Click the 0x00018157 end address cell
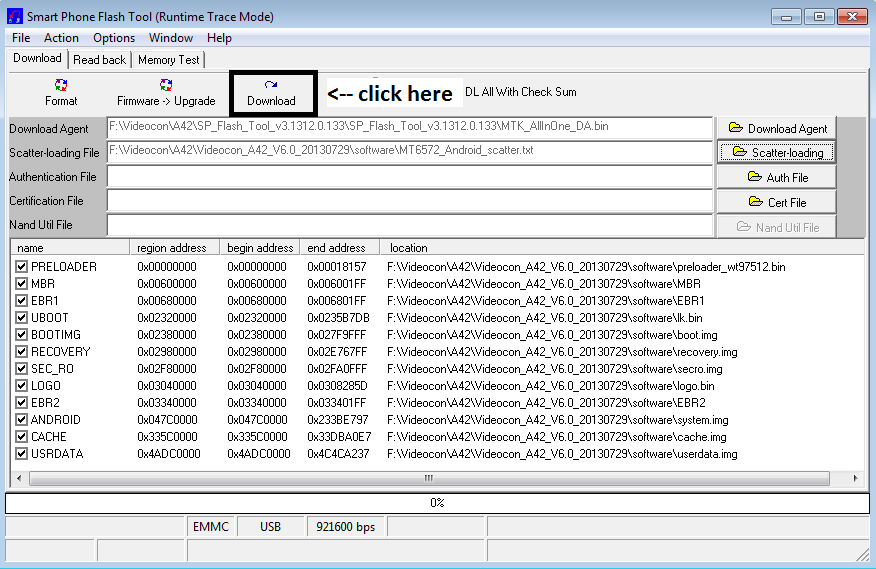Screen dimensions: 876x569 tap(337, 267)
